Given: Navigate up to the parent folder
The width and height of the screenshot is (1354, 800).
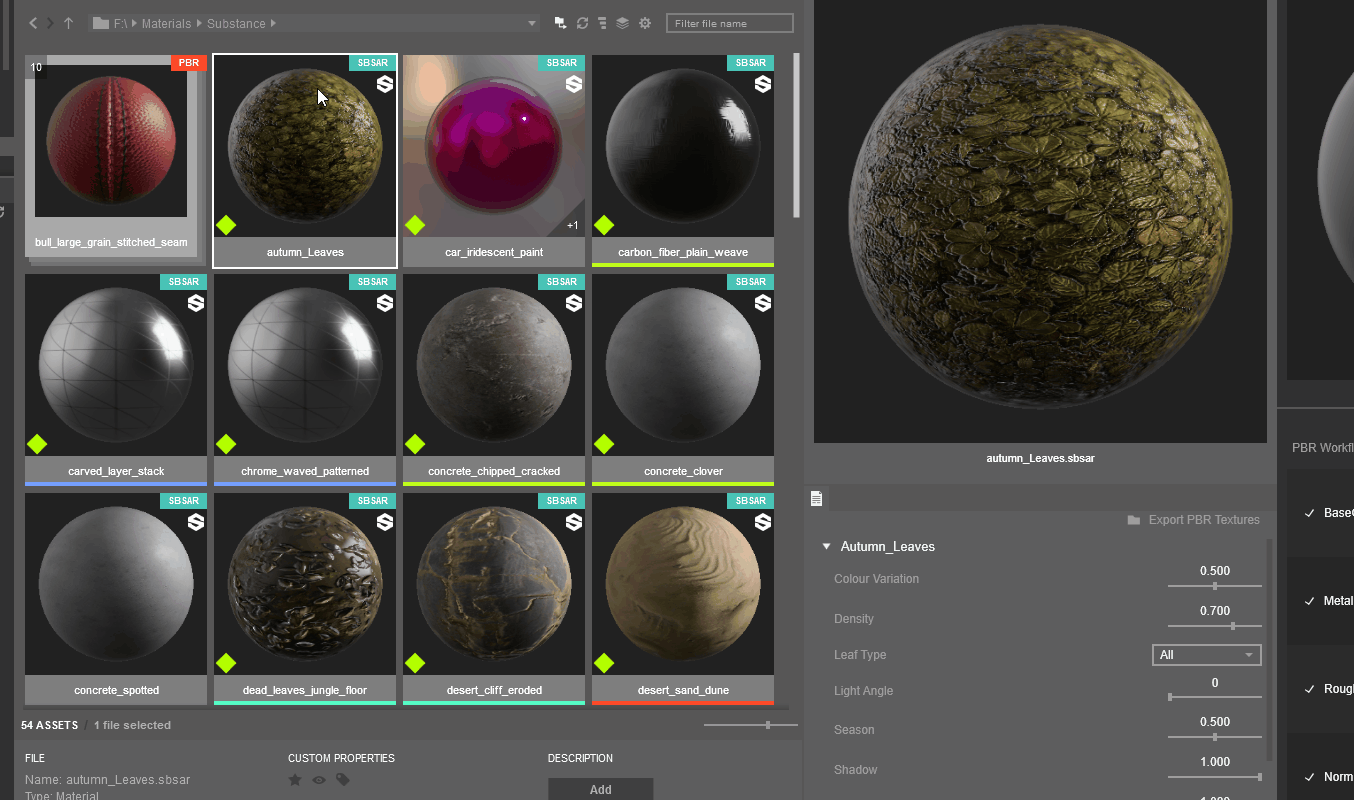Looking at the screenshot, I should [69, 23].
